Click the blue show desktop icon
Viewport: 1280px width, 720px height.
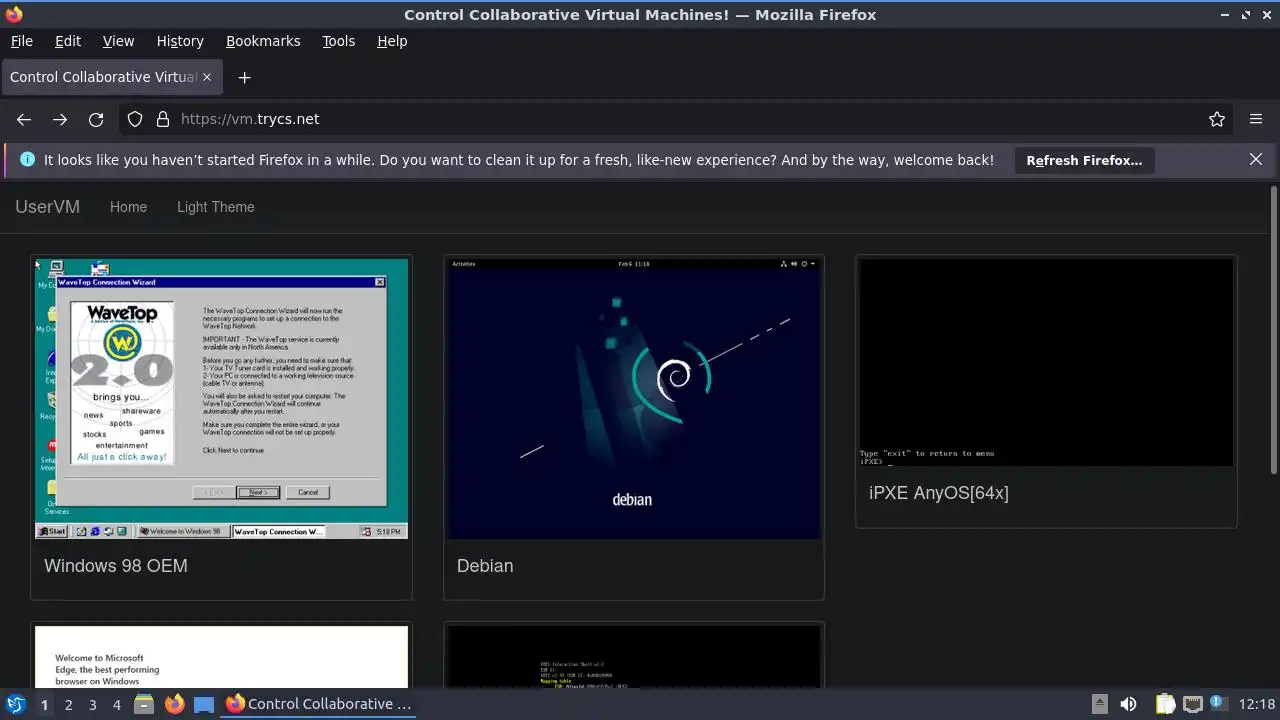pyautogui.click(x=204, y=704)
